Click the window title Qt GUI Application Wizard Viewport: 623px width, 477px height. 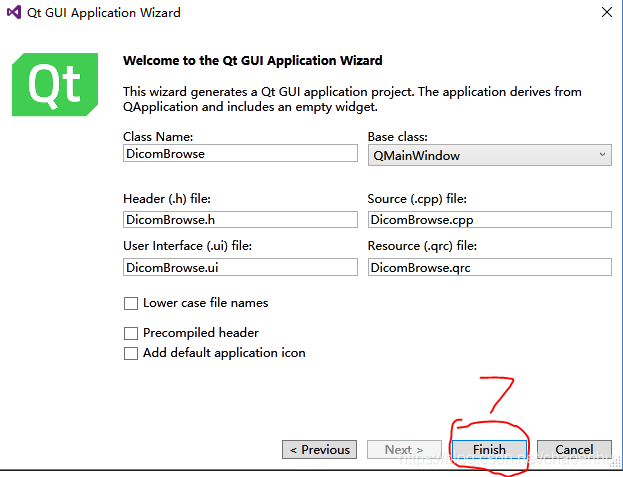coord(104,13)
